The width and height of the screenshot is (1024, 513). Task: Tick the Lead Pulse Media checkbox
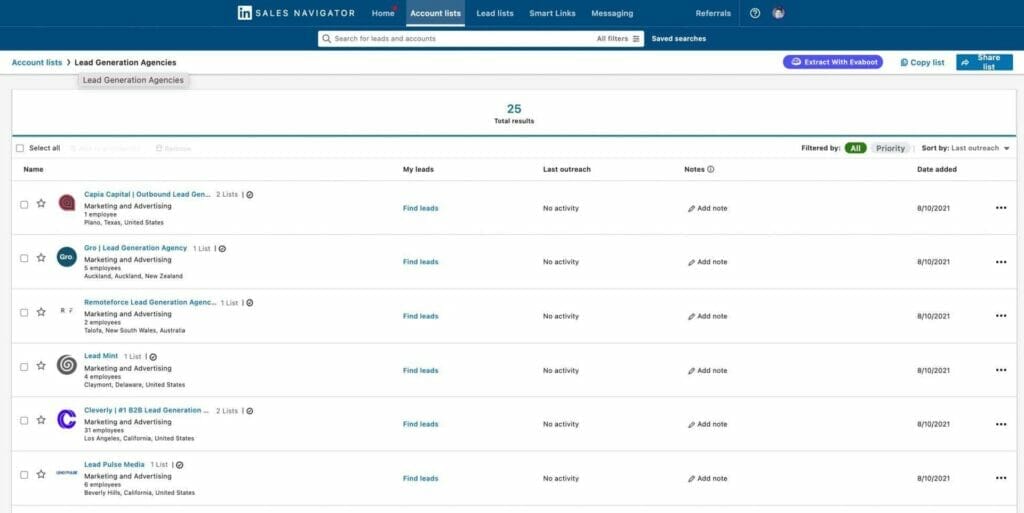tap(24, 474)
